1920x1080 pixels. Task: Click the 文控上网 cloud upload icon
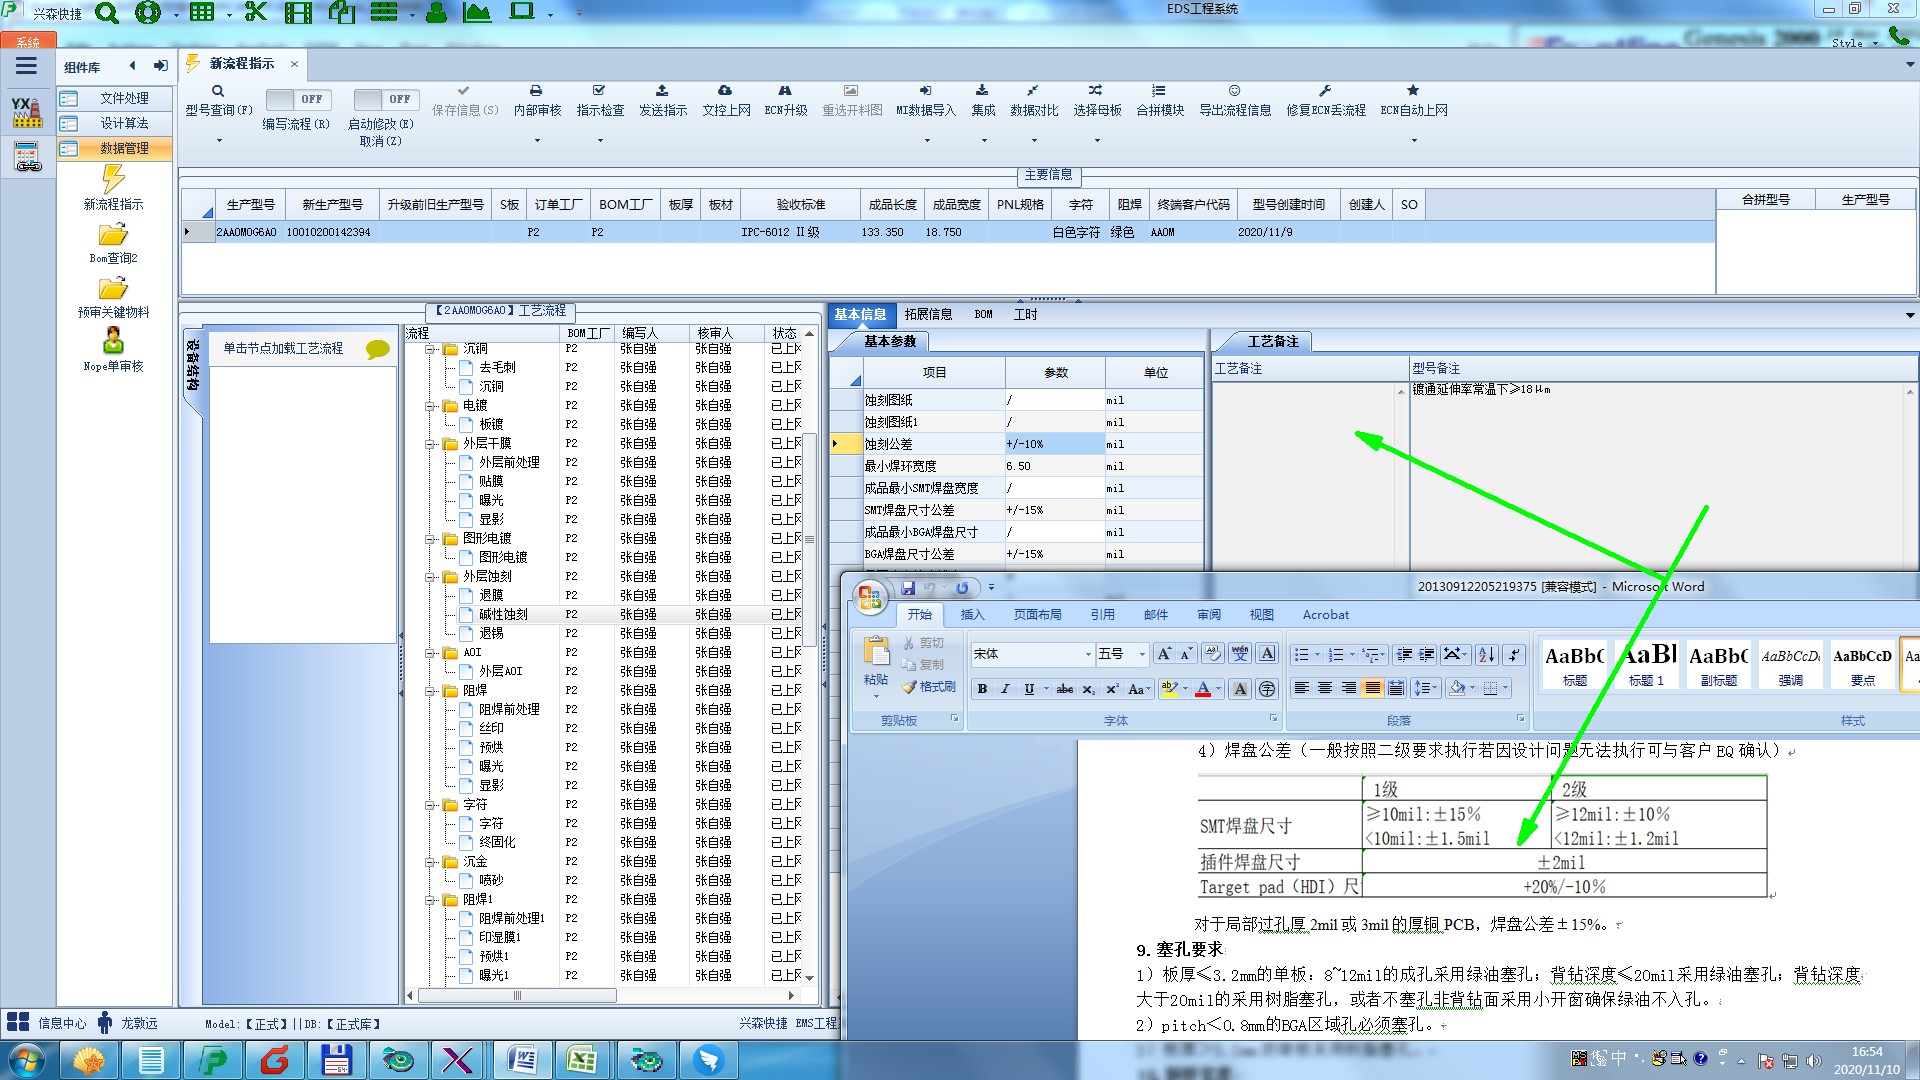click(725, 91)
